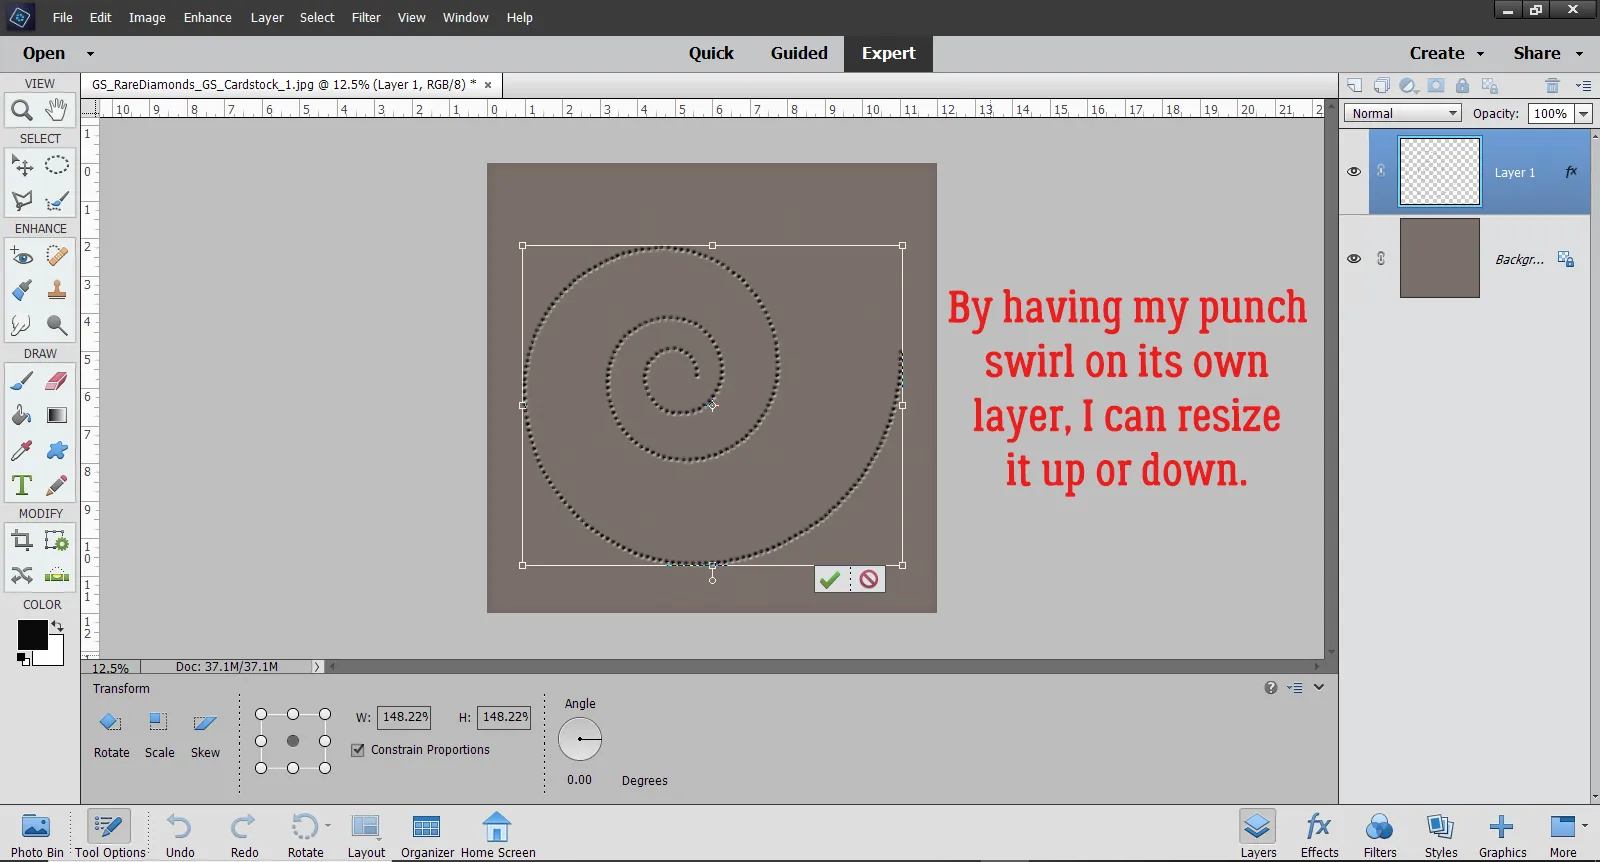
Task: Select the Zoom tool in View section
Action: (x=21, y=110)
